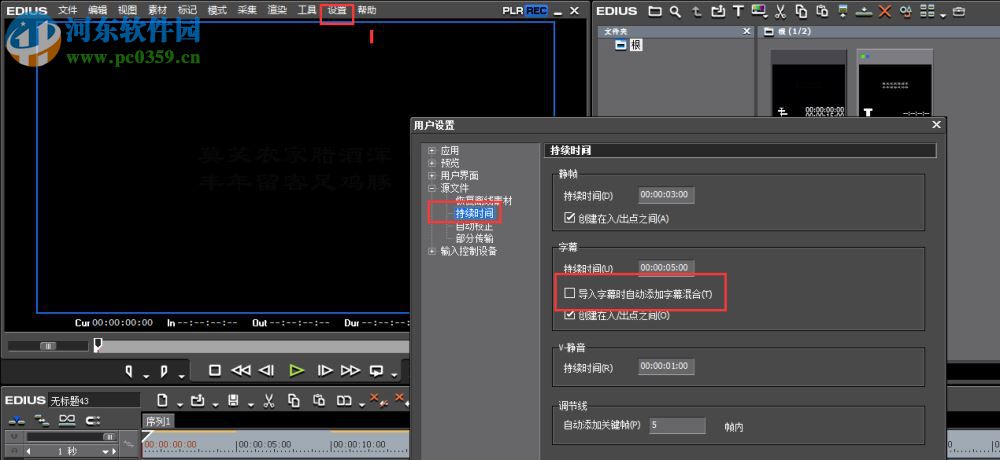Viewport: 1000px width, 460px height.
Task: Expand the 预览 tree node
Action: (x=432, y=163)
